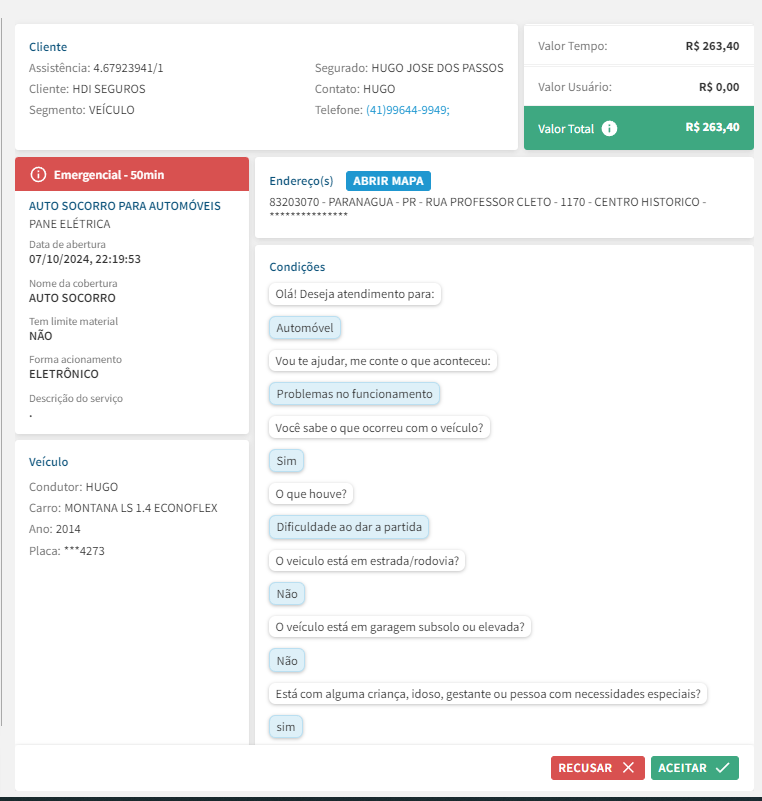Screen dimensions: 762x801
Task: Click the Endereço(s) section heading
Action: point(301,181)
